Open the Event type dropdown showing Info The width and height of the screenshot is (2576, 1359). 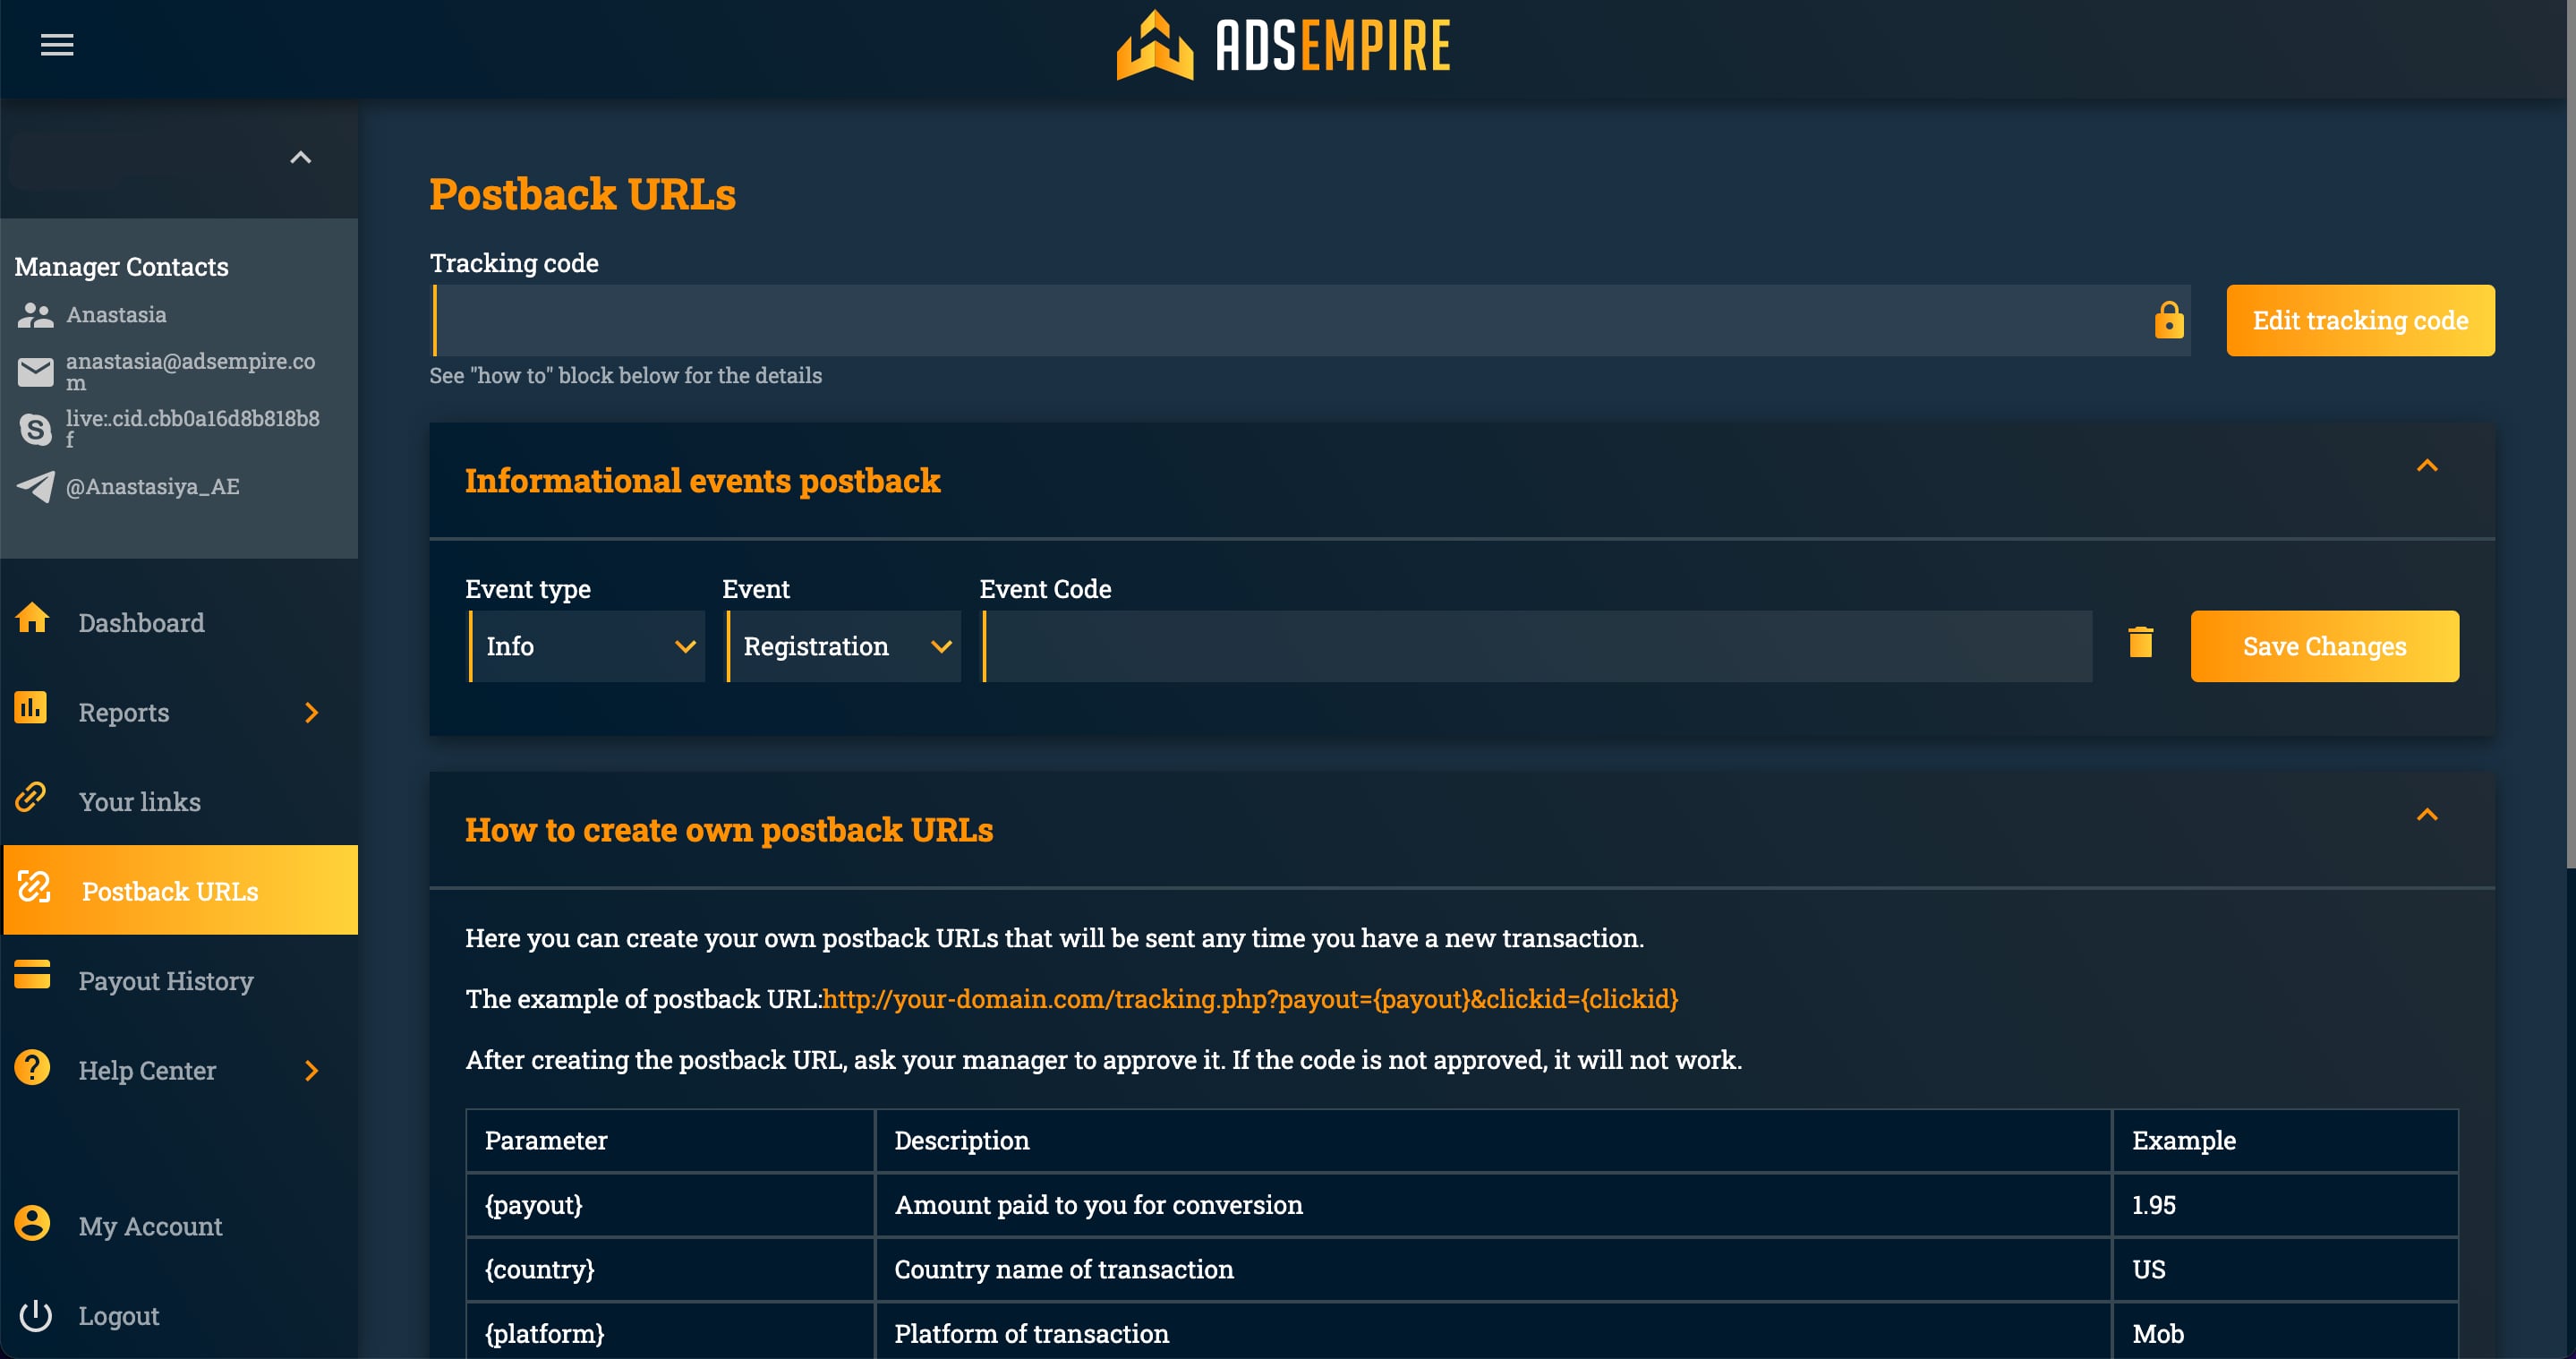[587, 646]
